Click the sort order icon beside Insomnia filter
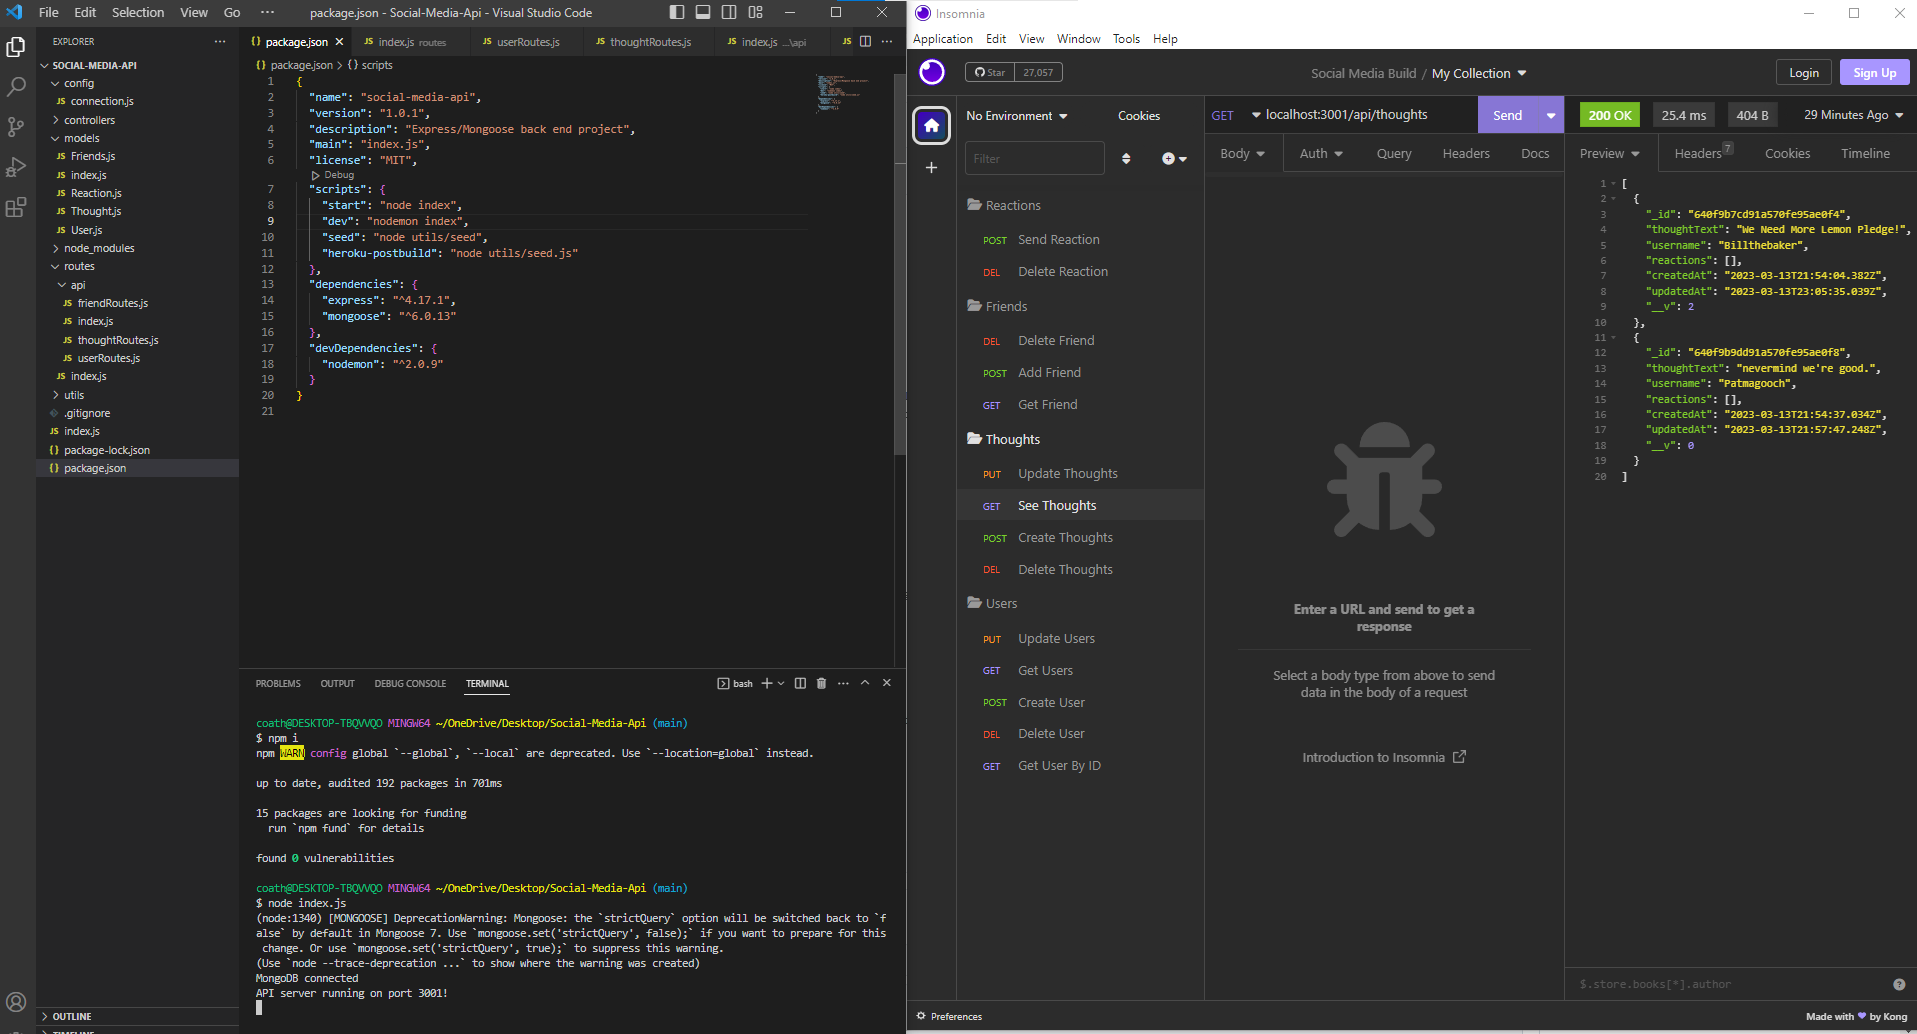The height and width of the screenshot is (1034, 1917). point(1126,158)
